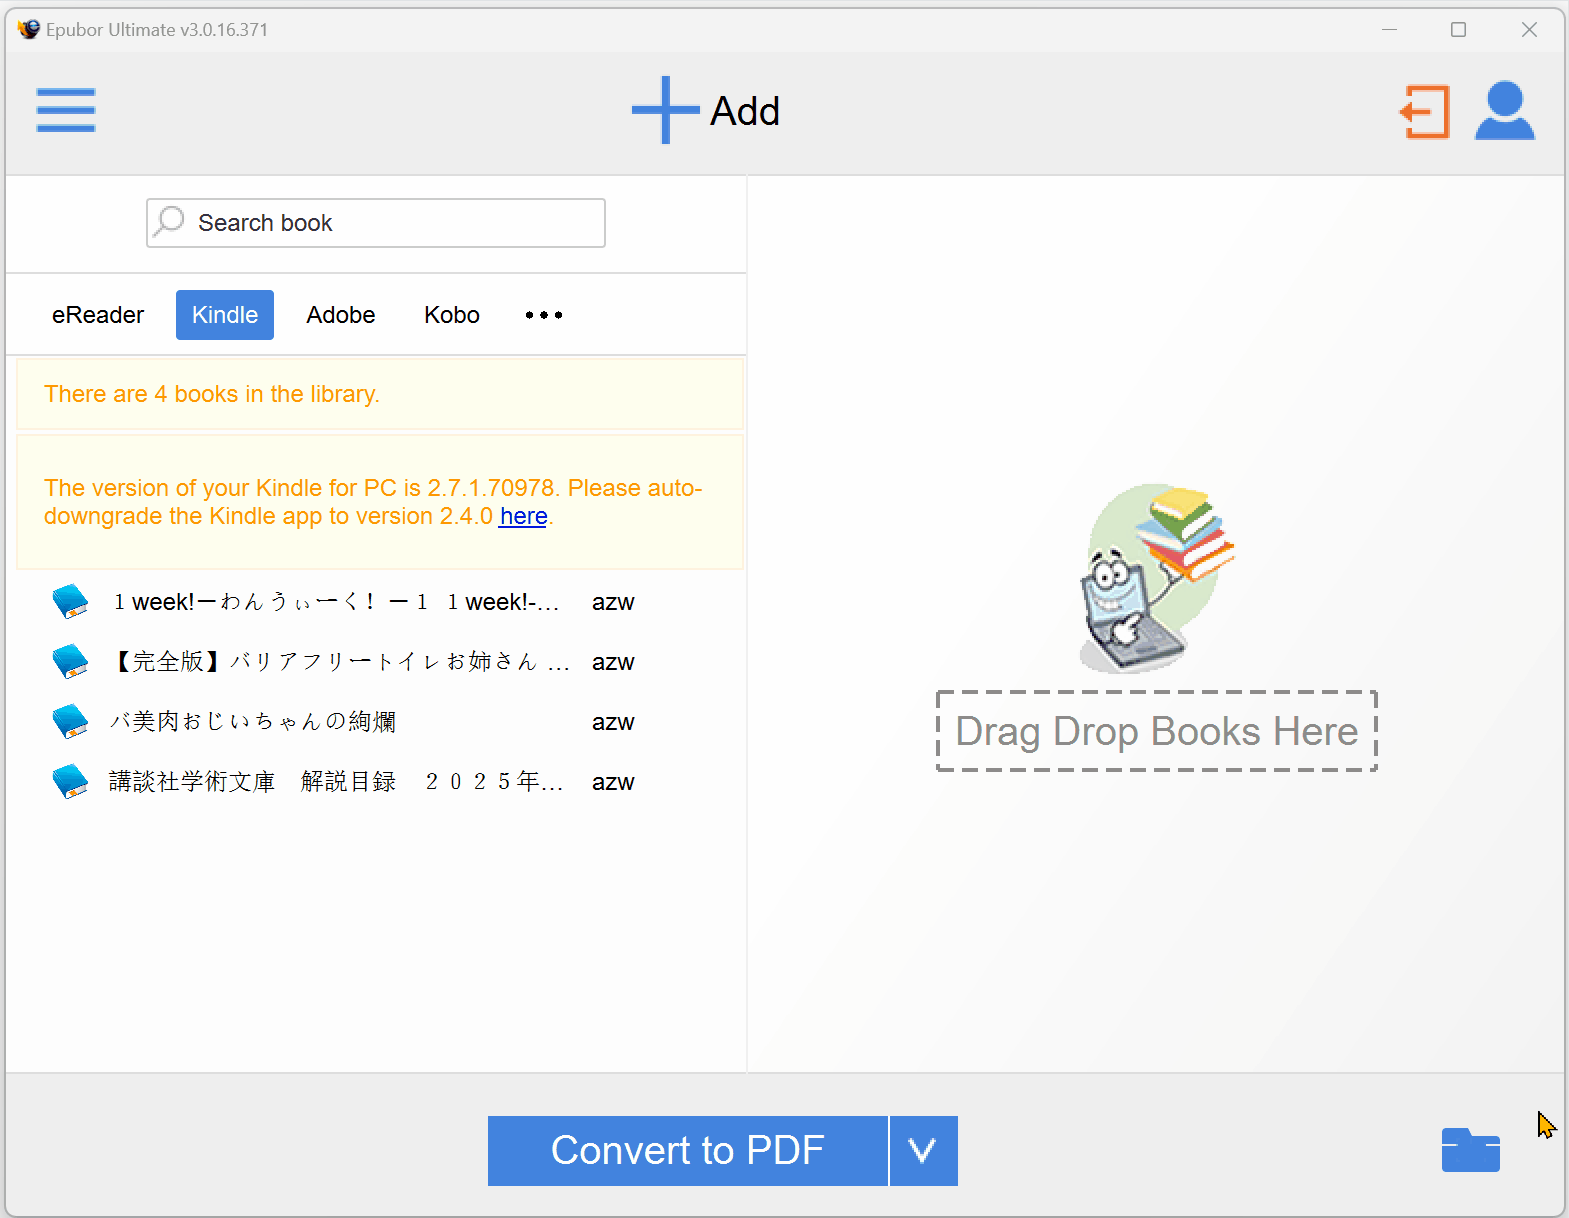Open the Kobo tab
Viewport: 1569px width, 1218px height.
coord(452,315)
